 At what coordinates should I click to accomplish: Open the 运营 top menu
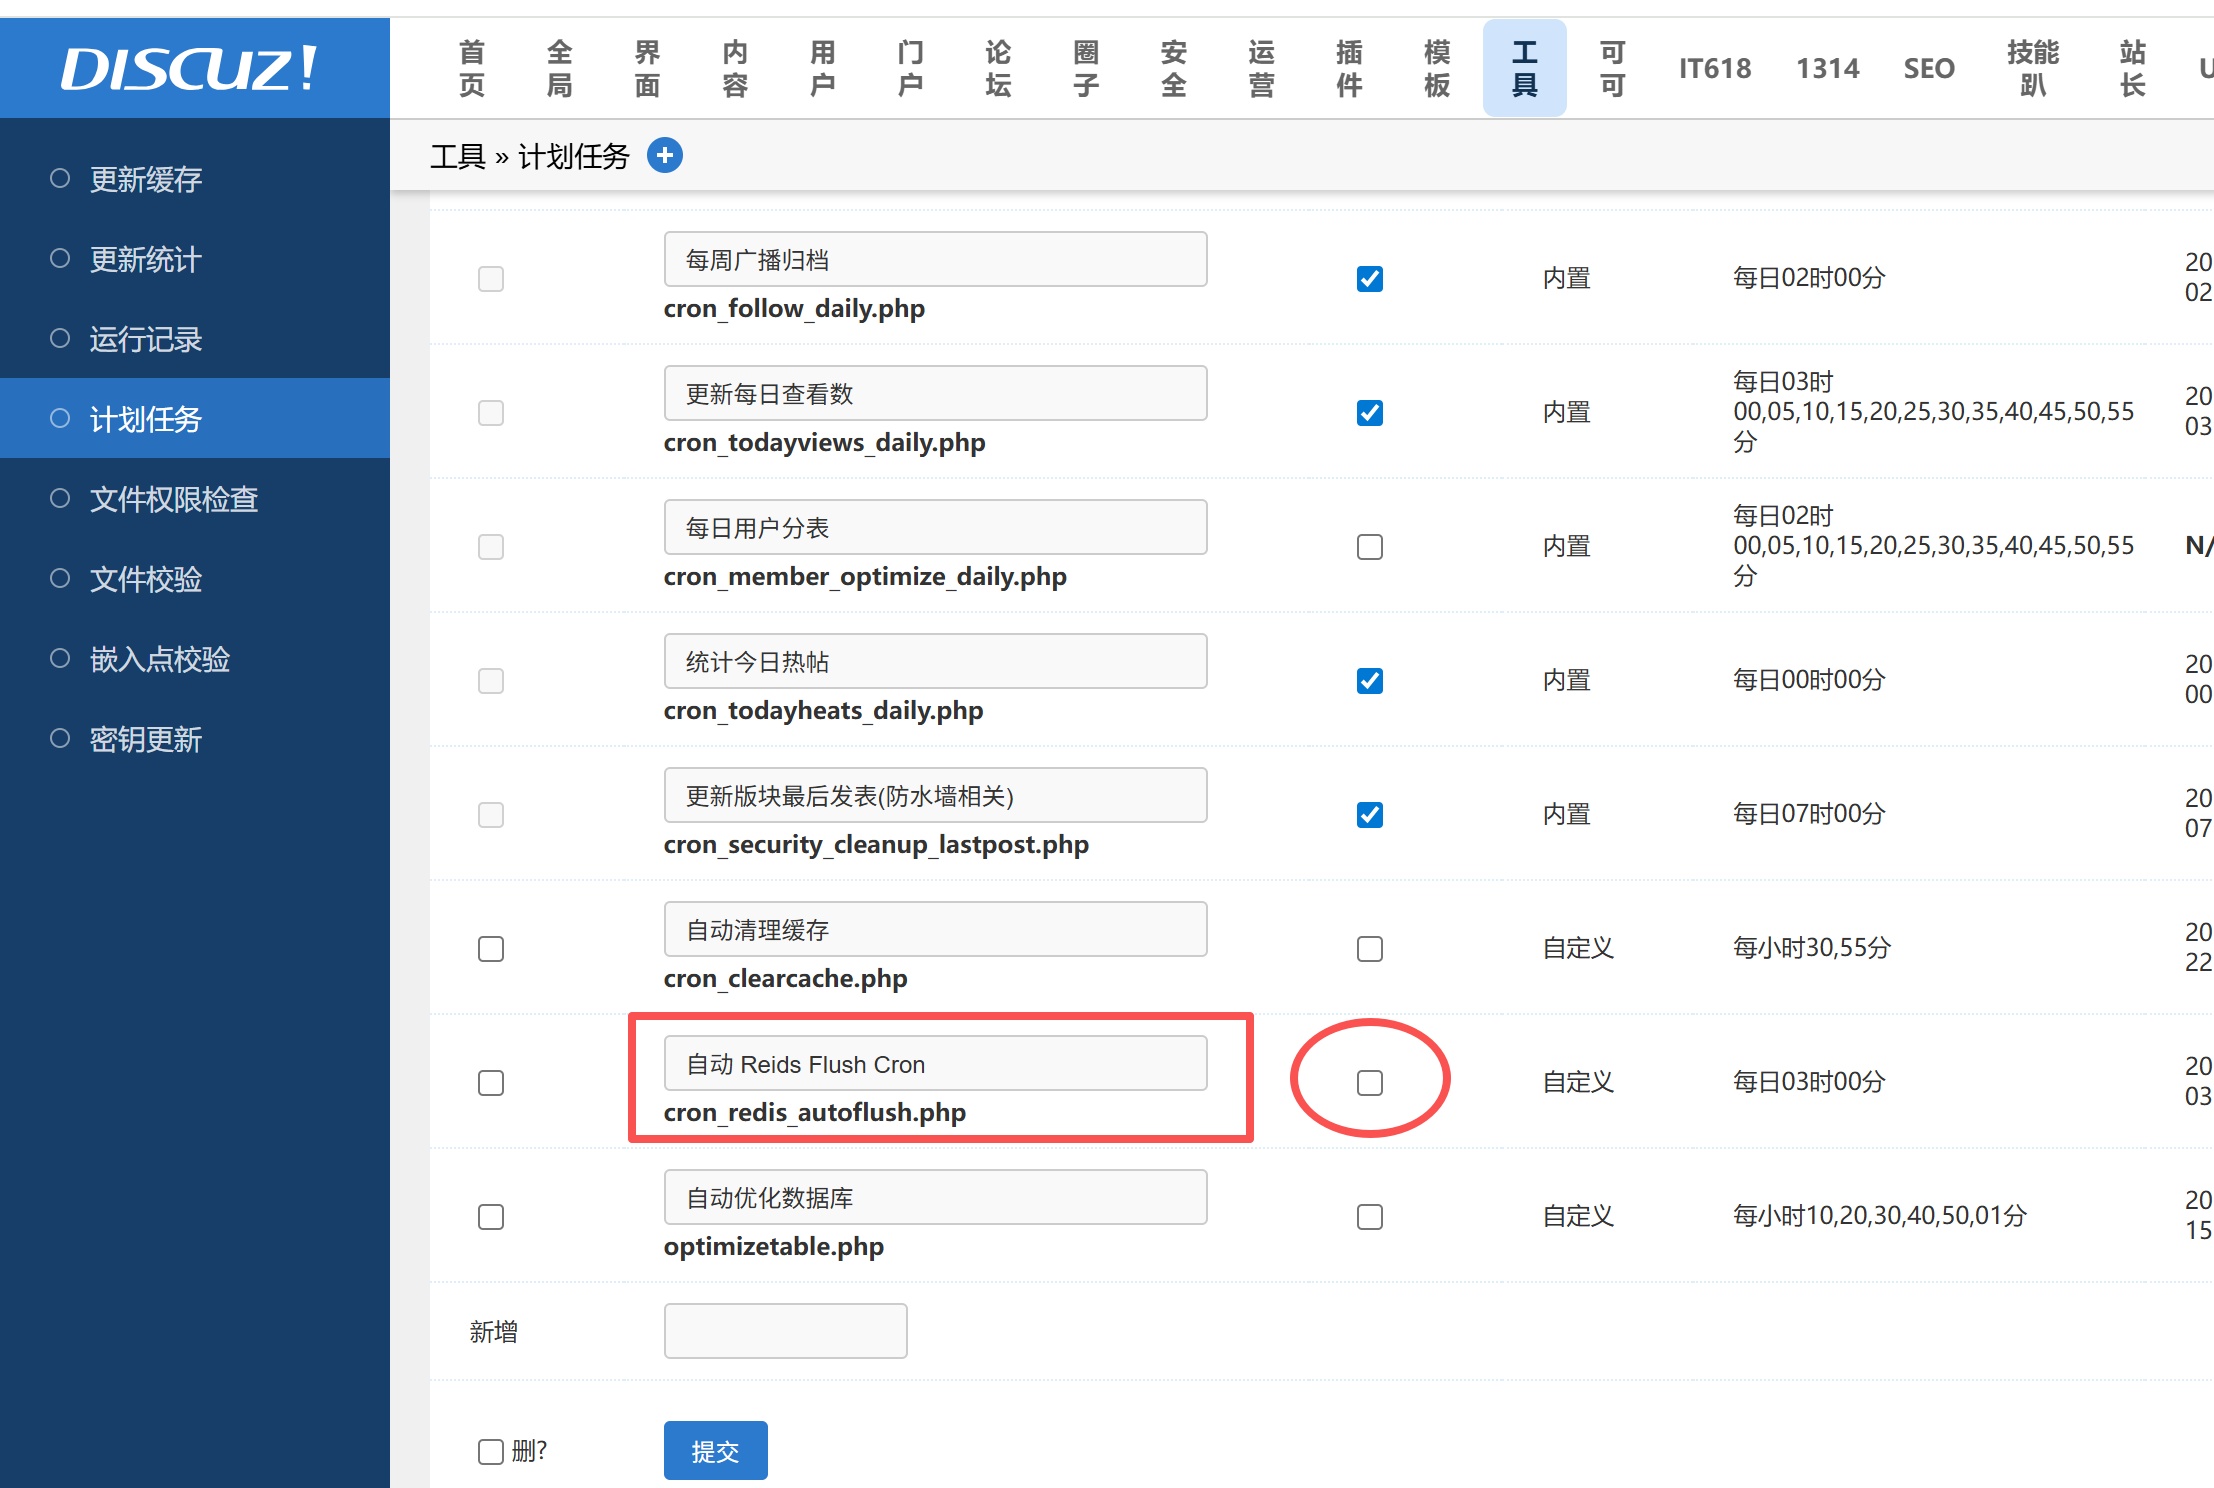click(1262, 68)
